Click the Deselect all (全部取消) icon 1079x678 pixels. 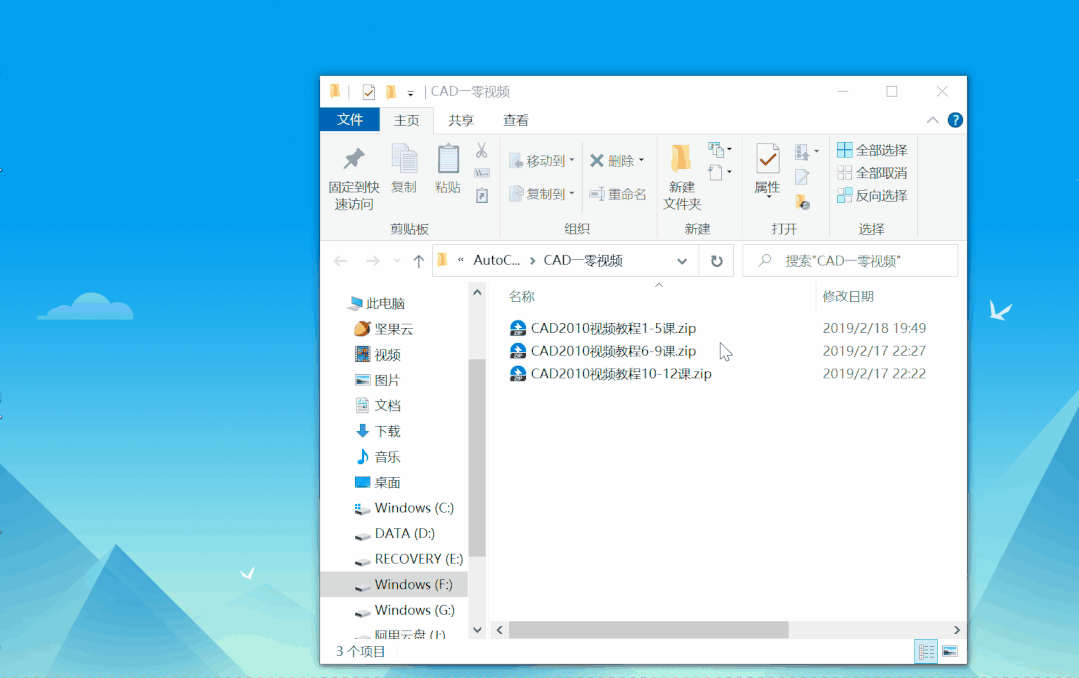pos(844,173)
